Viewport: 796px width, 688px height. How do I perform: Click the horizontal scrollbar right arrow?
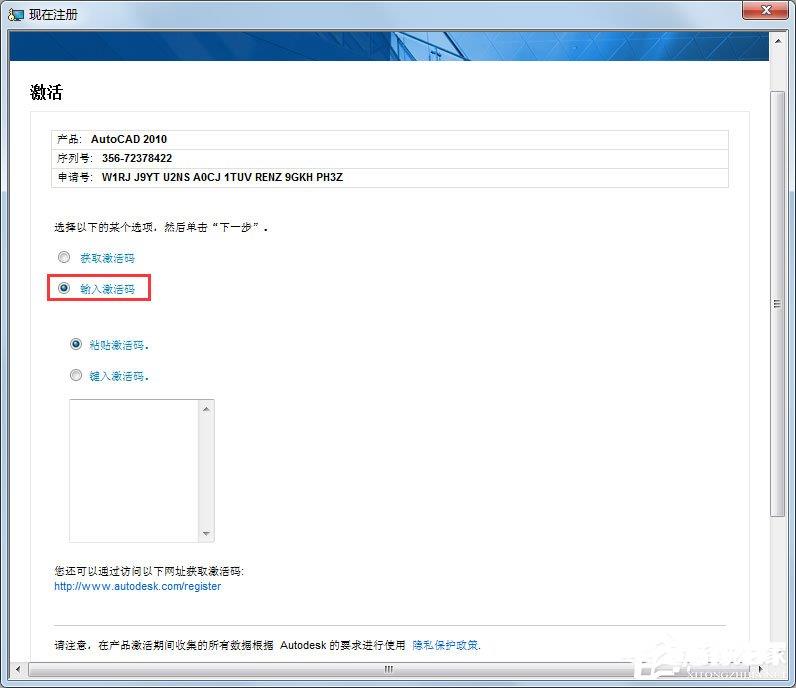tap(760, 669)
